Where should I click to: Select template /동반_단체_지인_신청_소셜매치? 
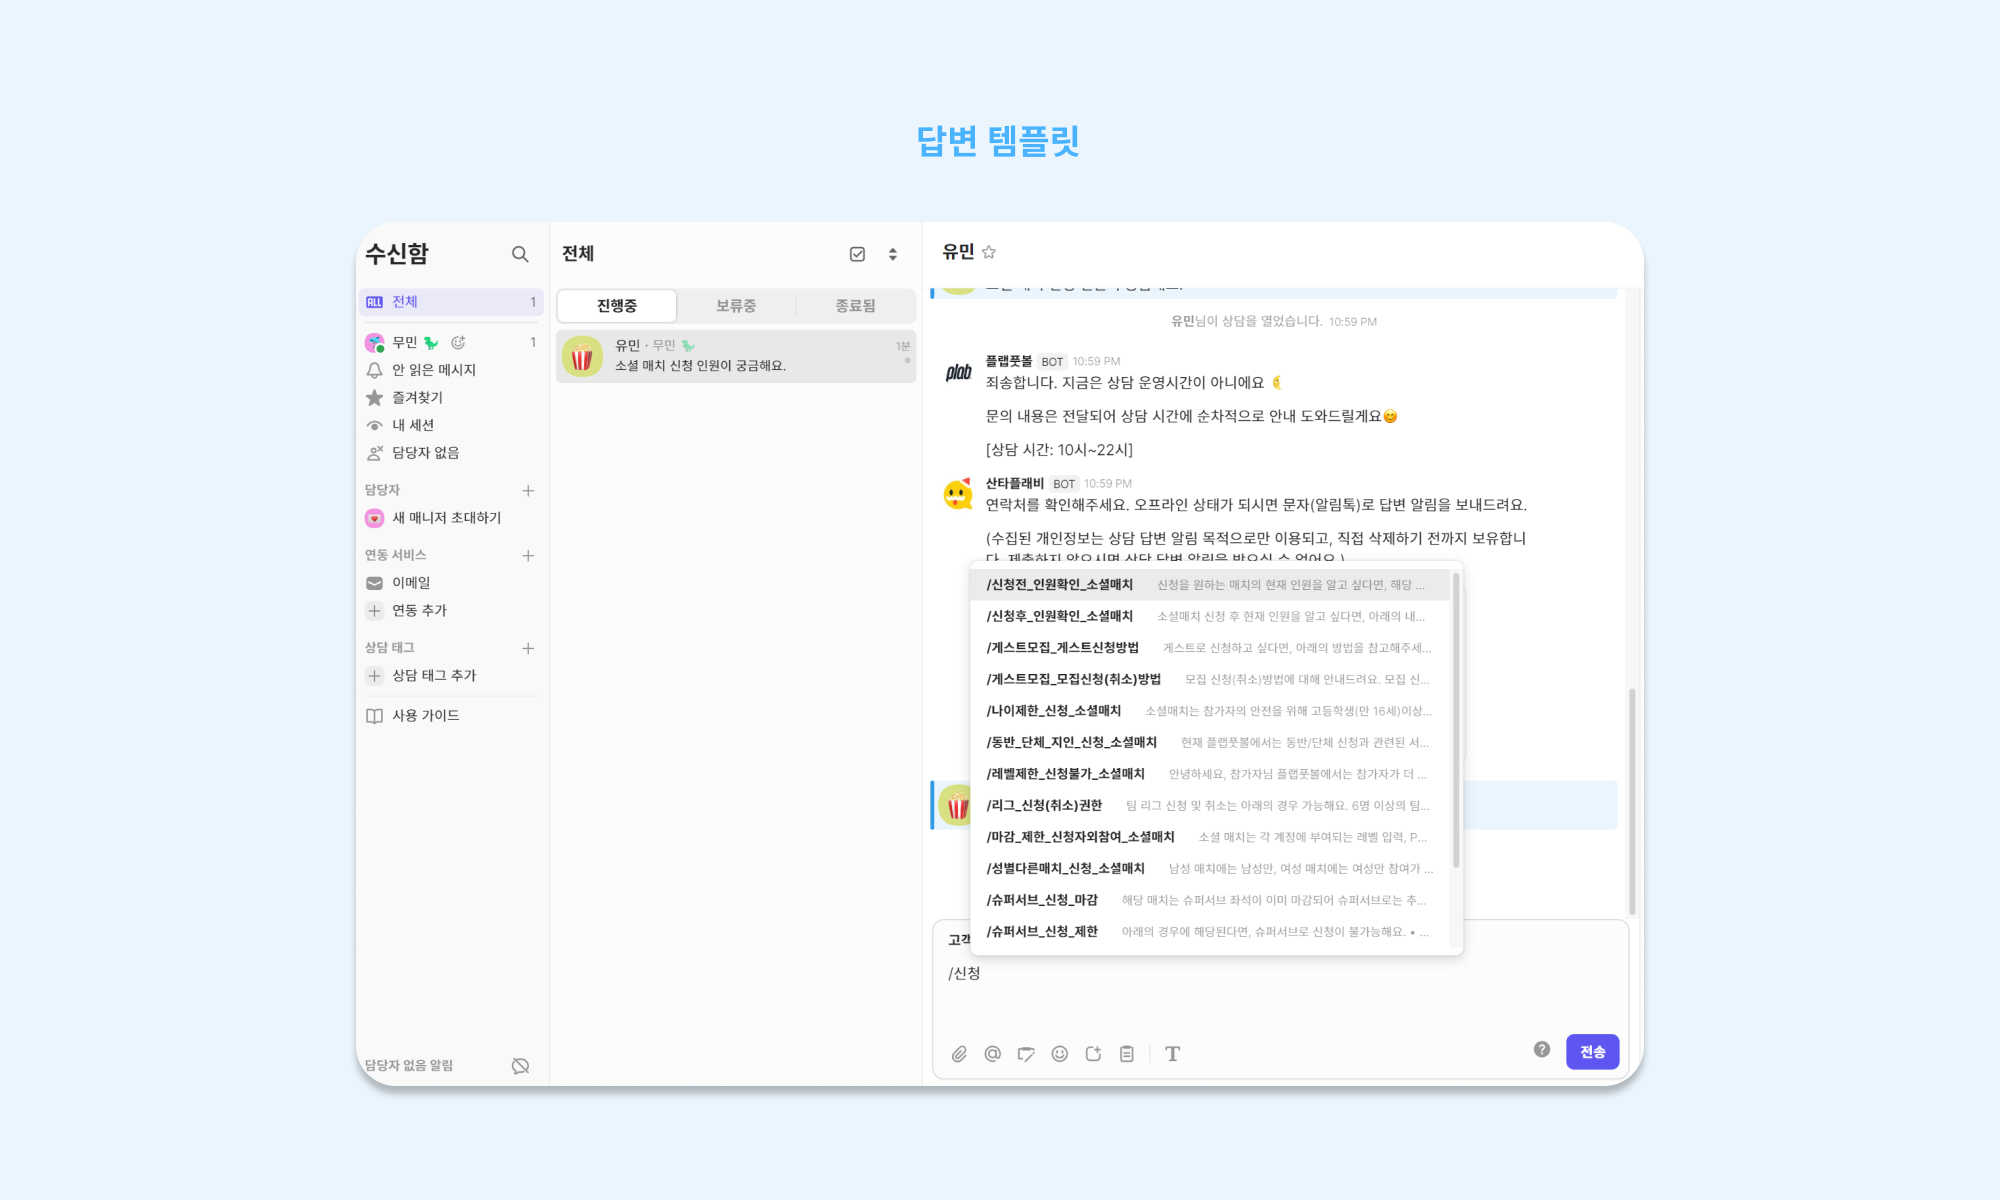point(1210,742)
